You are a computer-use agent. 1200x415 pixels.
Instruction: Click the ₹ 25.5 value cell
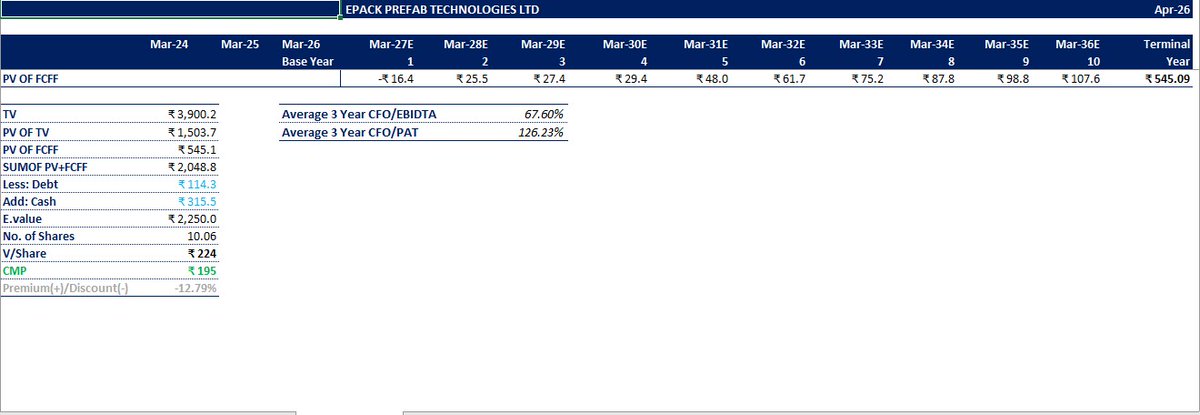(x=474, y=79)
